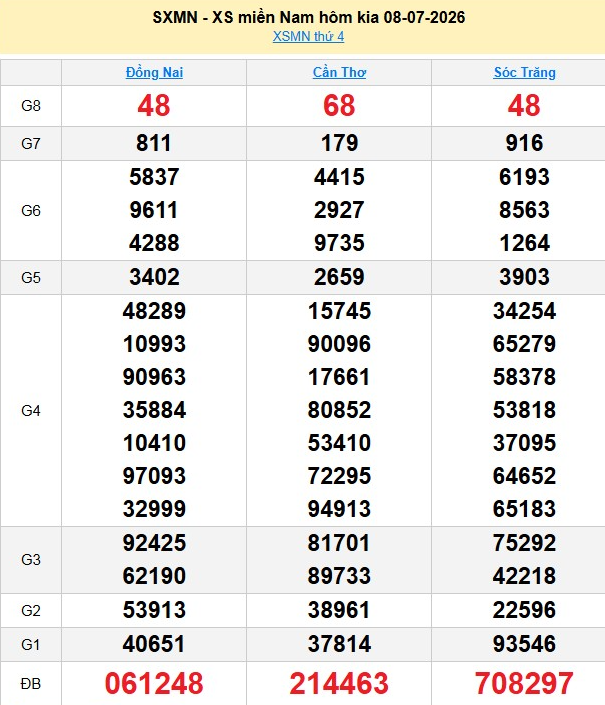
Task: Open the Sóc Trăng province link
Action: click(x=525, y=72)
